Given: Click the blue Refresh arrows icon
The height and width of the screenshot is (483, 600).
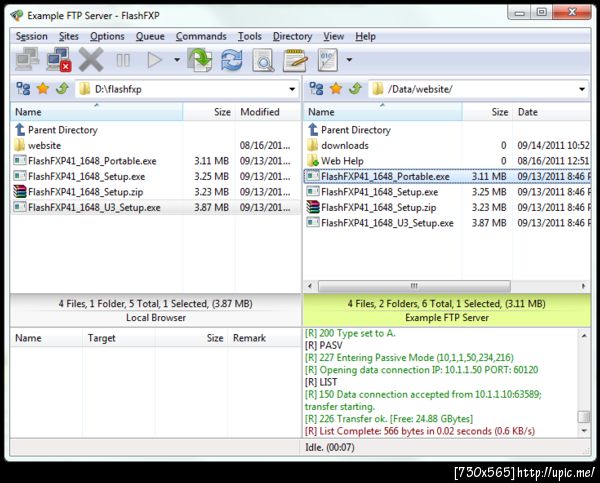Looking at the screenshot, I should [x=232, y=60].
